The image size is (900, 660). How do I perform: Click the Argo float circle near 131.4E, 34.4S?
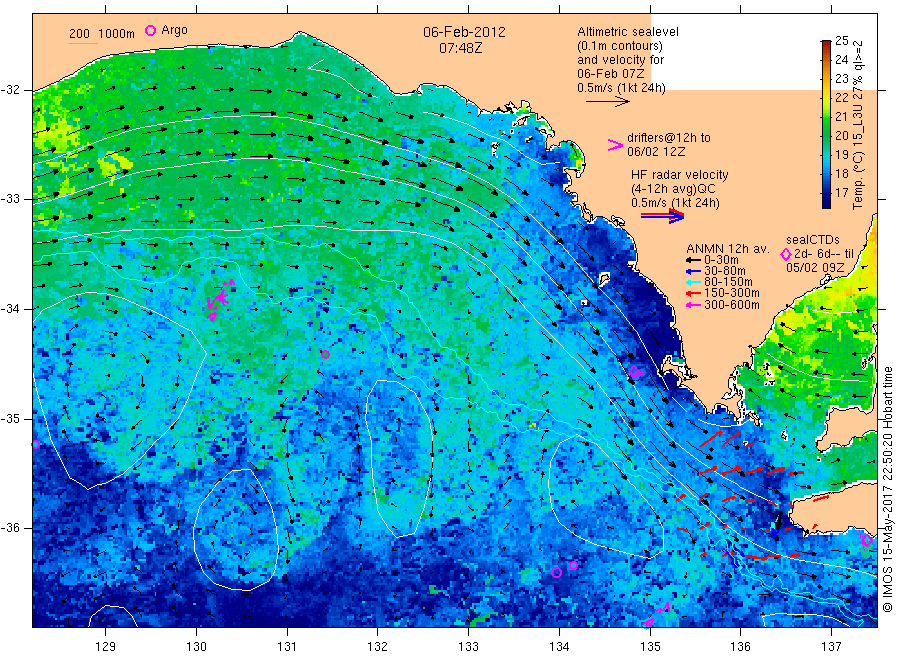pos(325,354)
